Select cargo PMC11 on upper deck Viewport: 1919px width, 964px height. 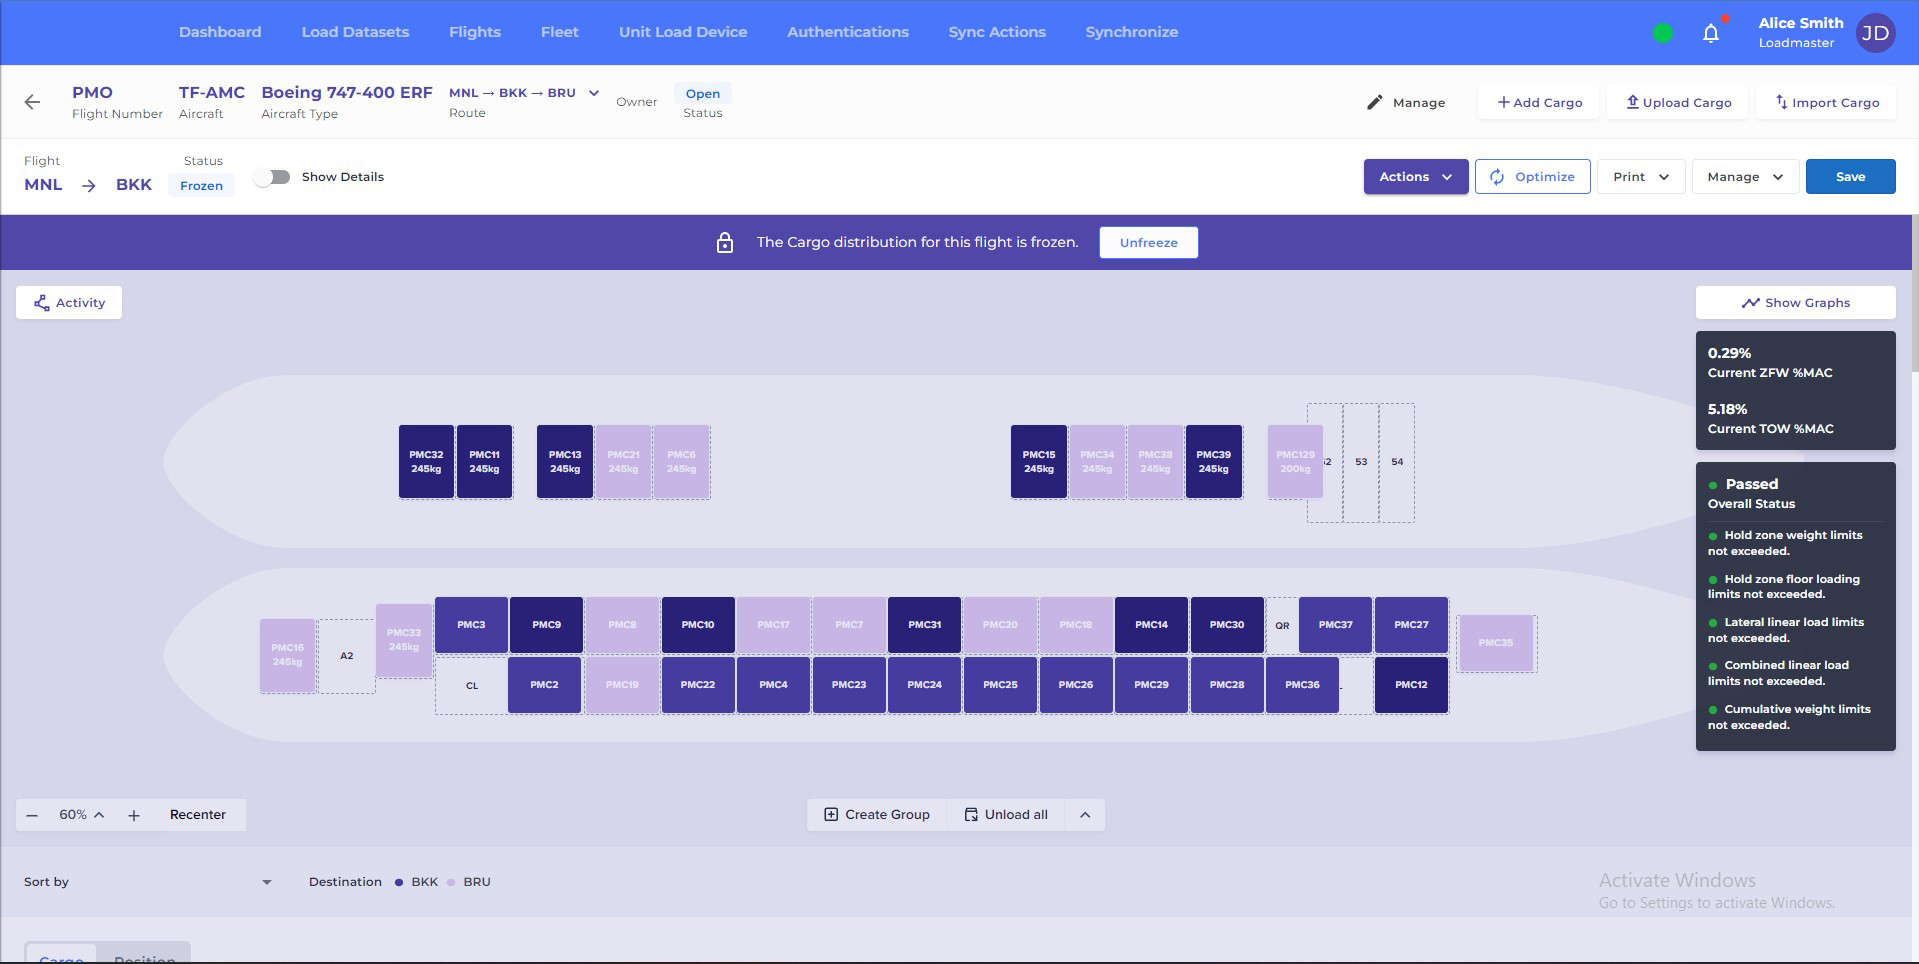pyautogui.click(x=484, y=462)
